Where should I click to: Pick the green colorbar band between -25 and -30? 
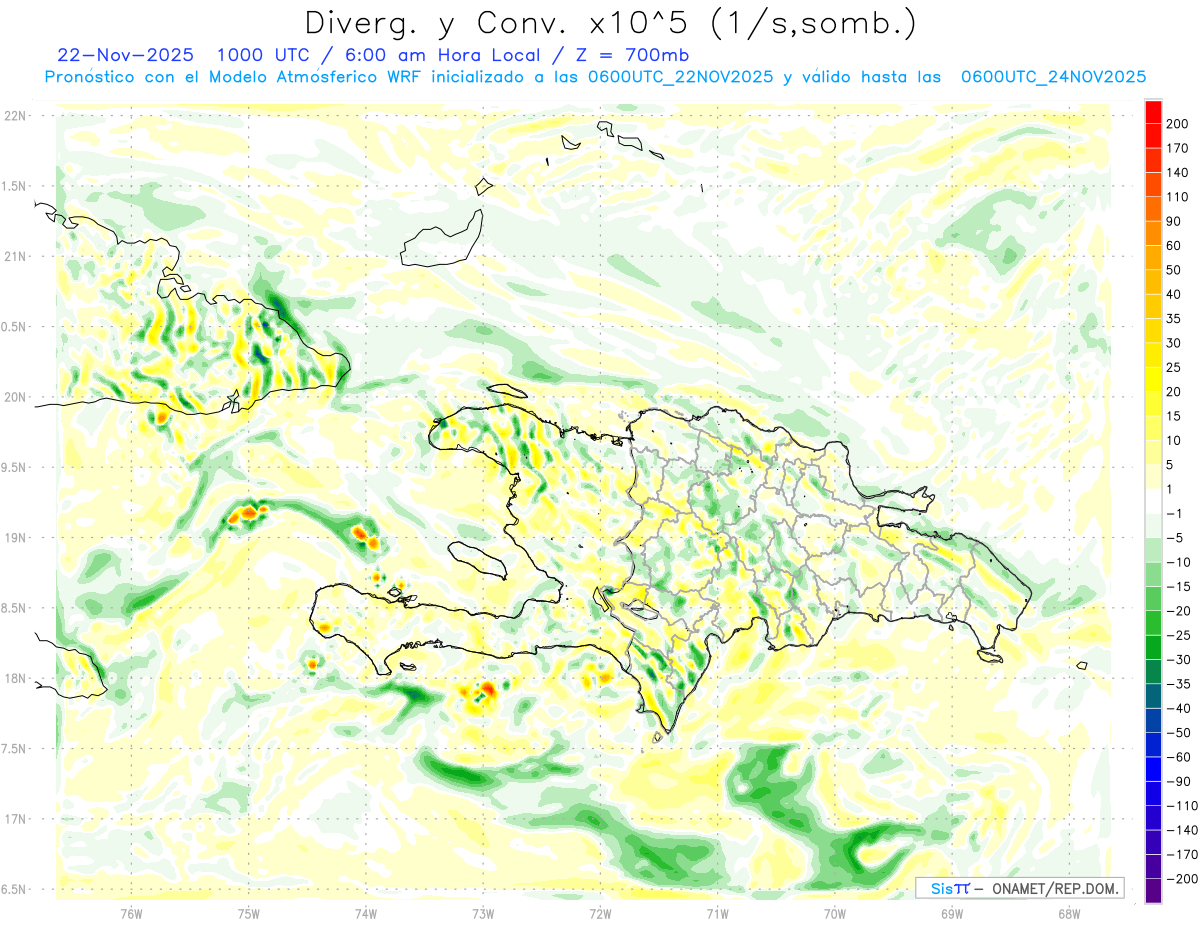tap(1153, 648)
